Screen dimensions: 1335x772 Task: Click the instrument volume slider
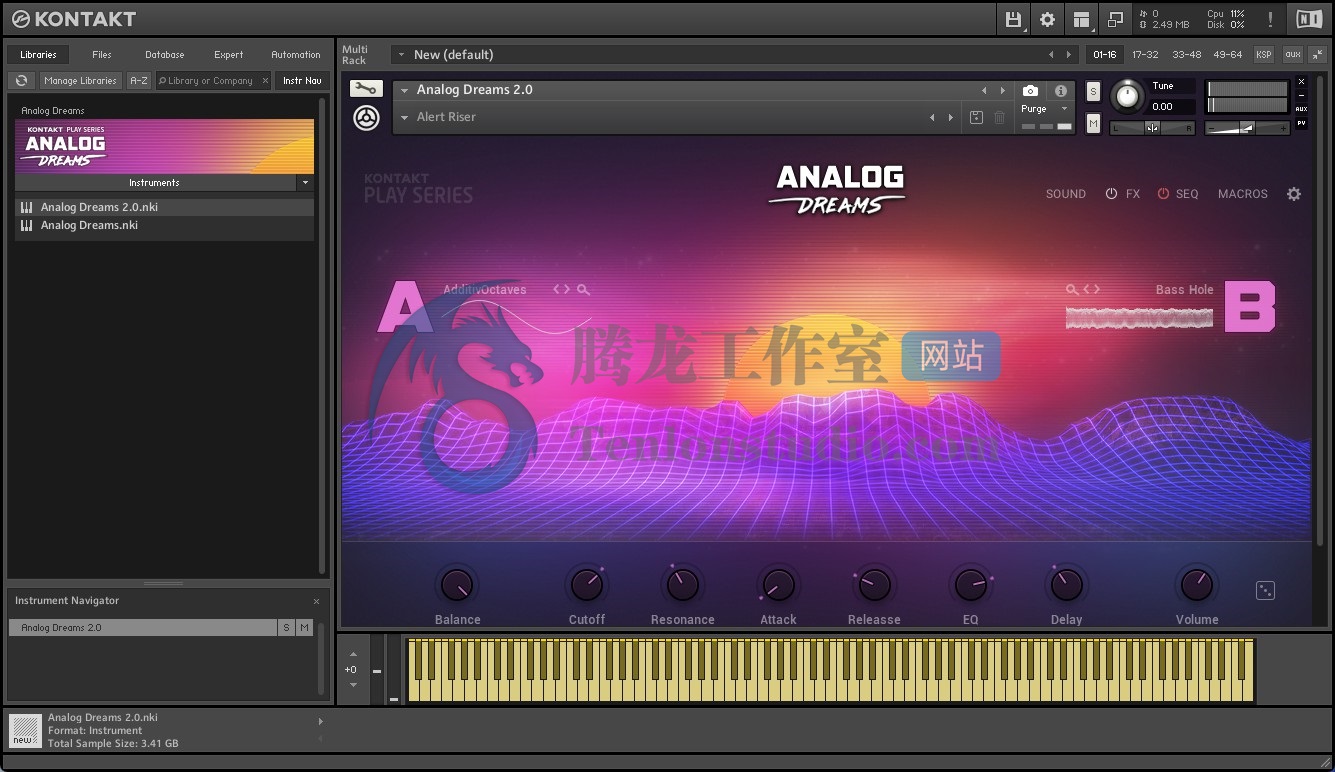click(1246, 128)
